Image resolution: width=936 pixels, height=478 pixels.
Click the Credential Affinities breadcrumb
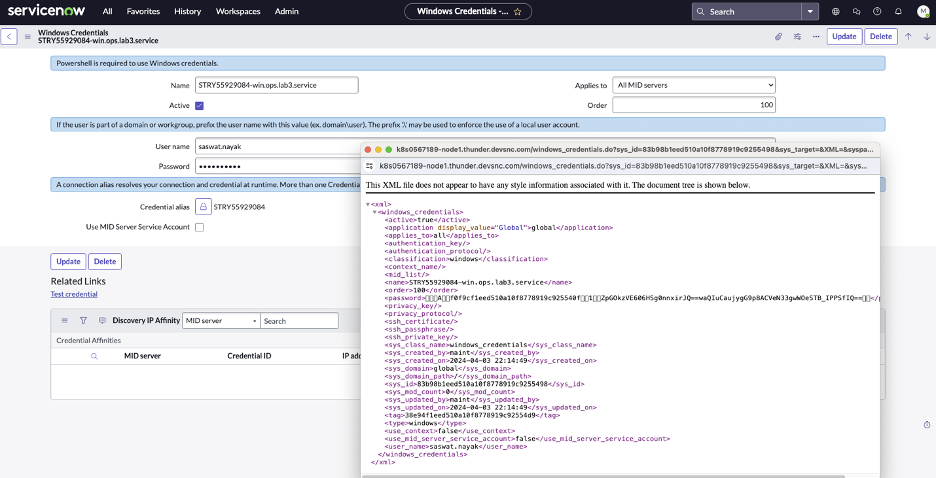(88, 340)
